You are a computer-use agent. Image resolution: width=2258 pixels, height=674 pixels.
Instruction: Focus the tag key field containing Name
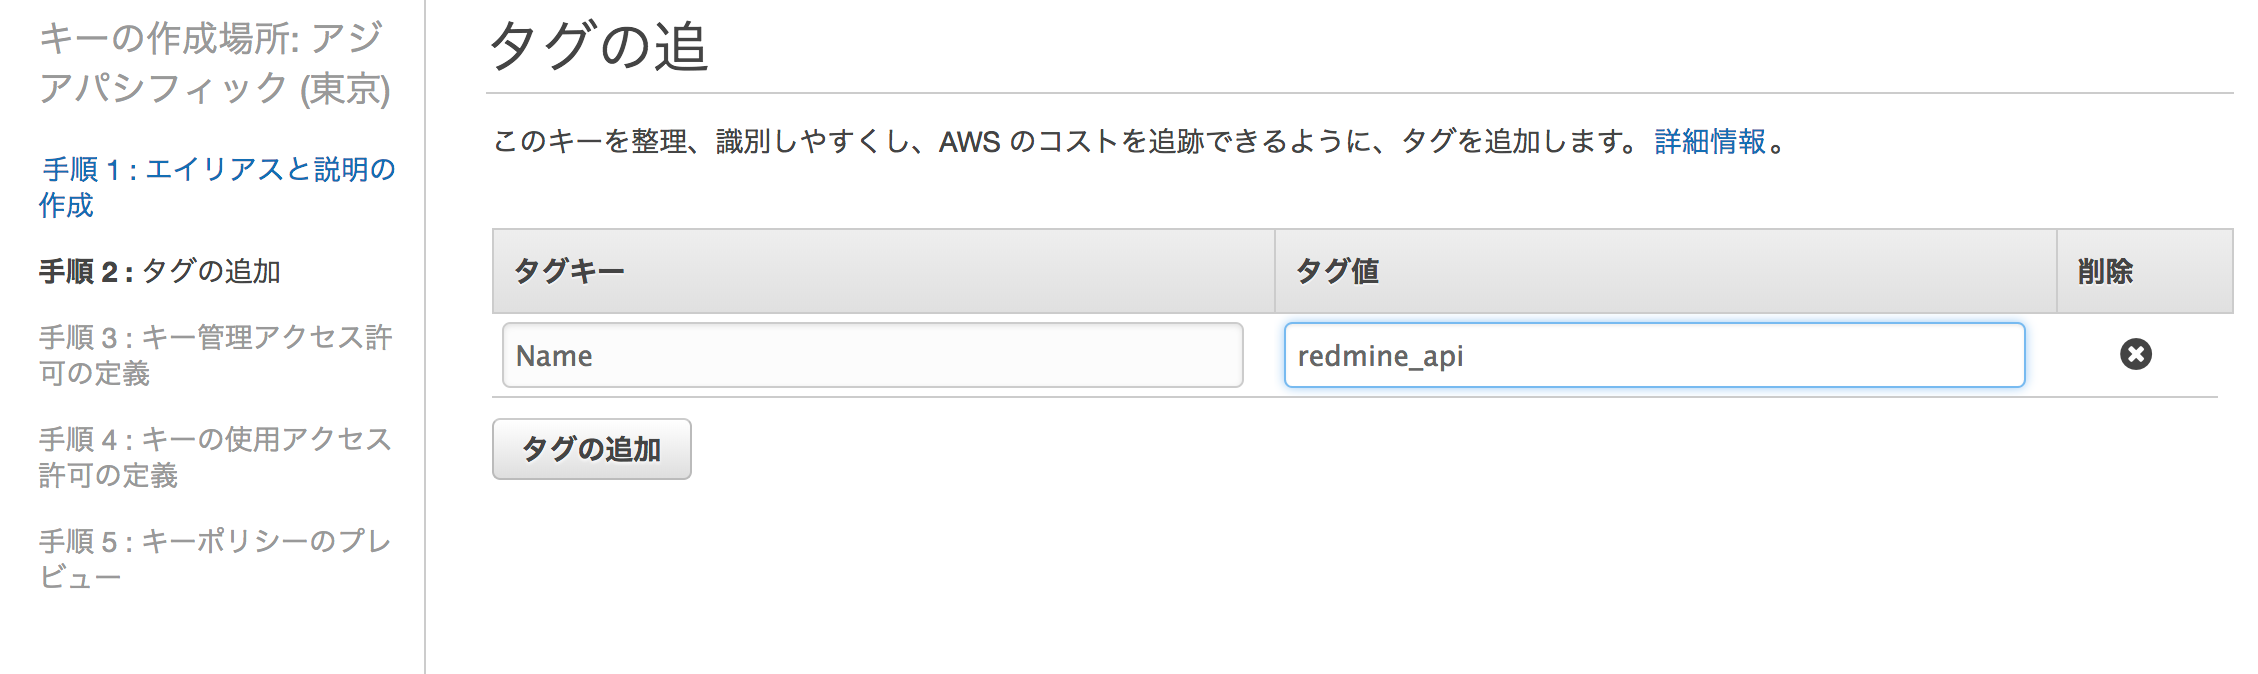[x=872, y=355]
